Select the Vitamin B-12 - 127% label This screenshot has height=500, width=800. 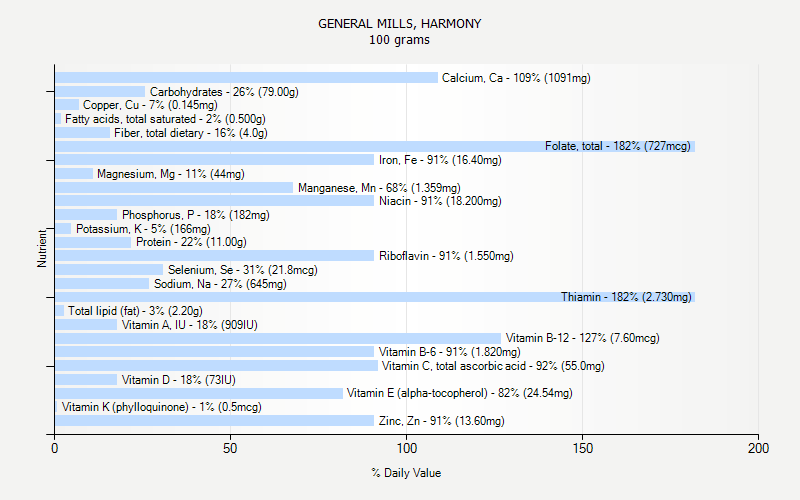pyautogui.click(x=583, y=338)
